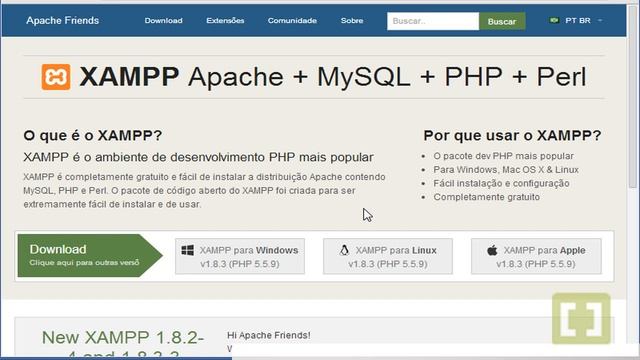Viewport: 640px width, 360px height.
Task: Click 'Completamente gratuito' bullet
Action: [x=487, y=197]
